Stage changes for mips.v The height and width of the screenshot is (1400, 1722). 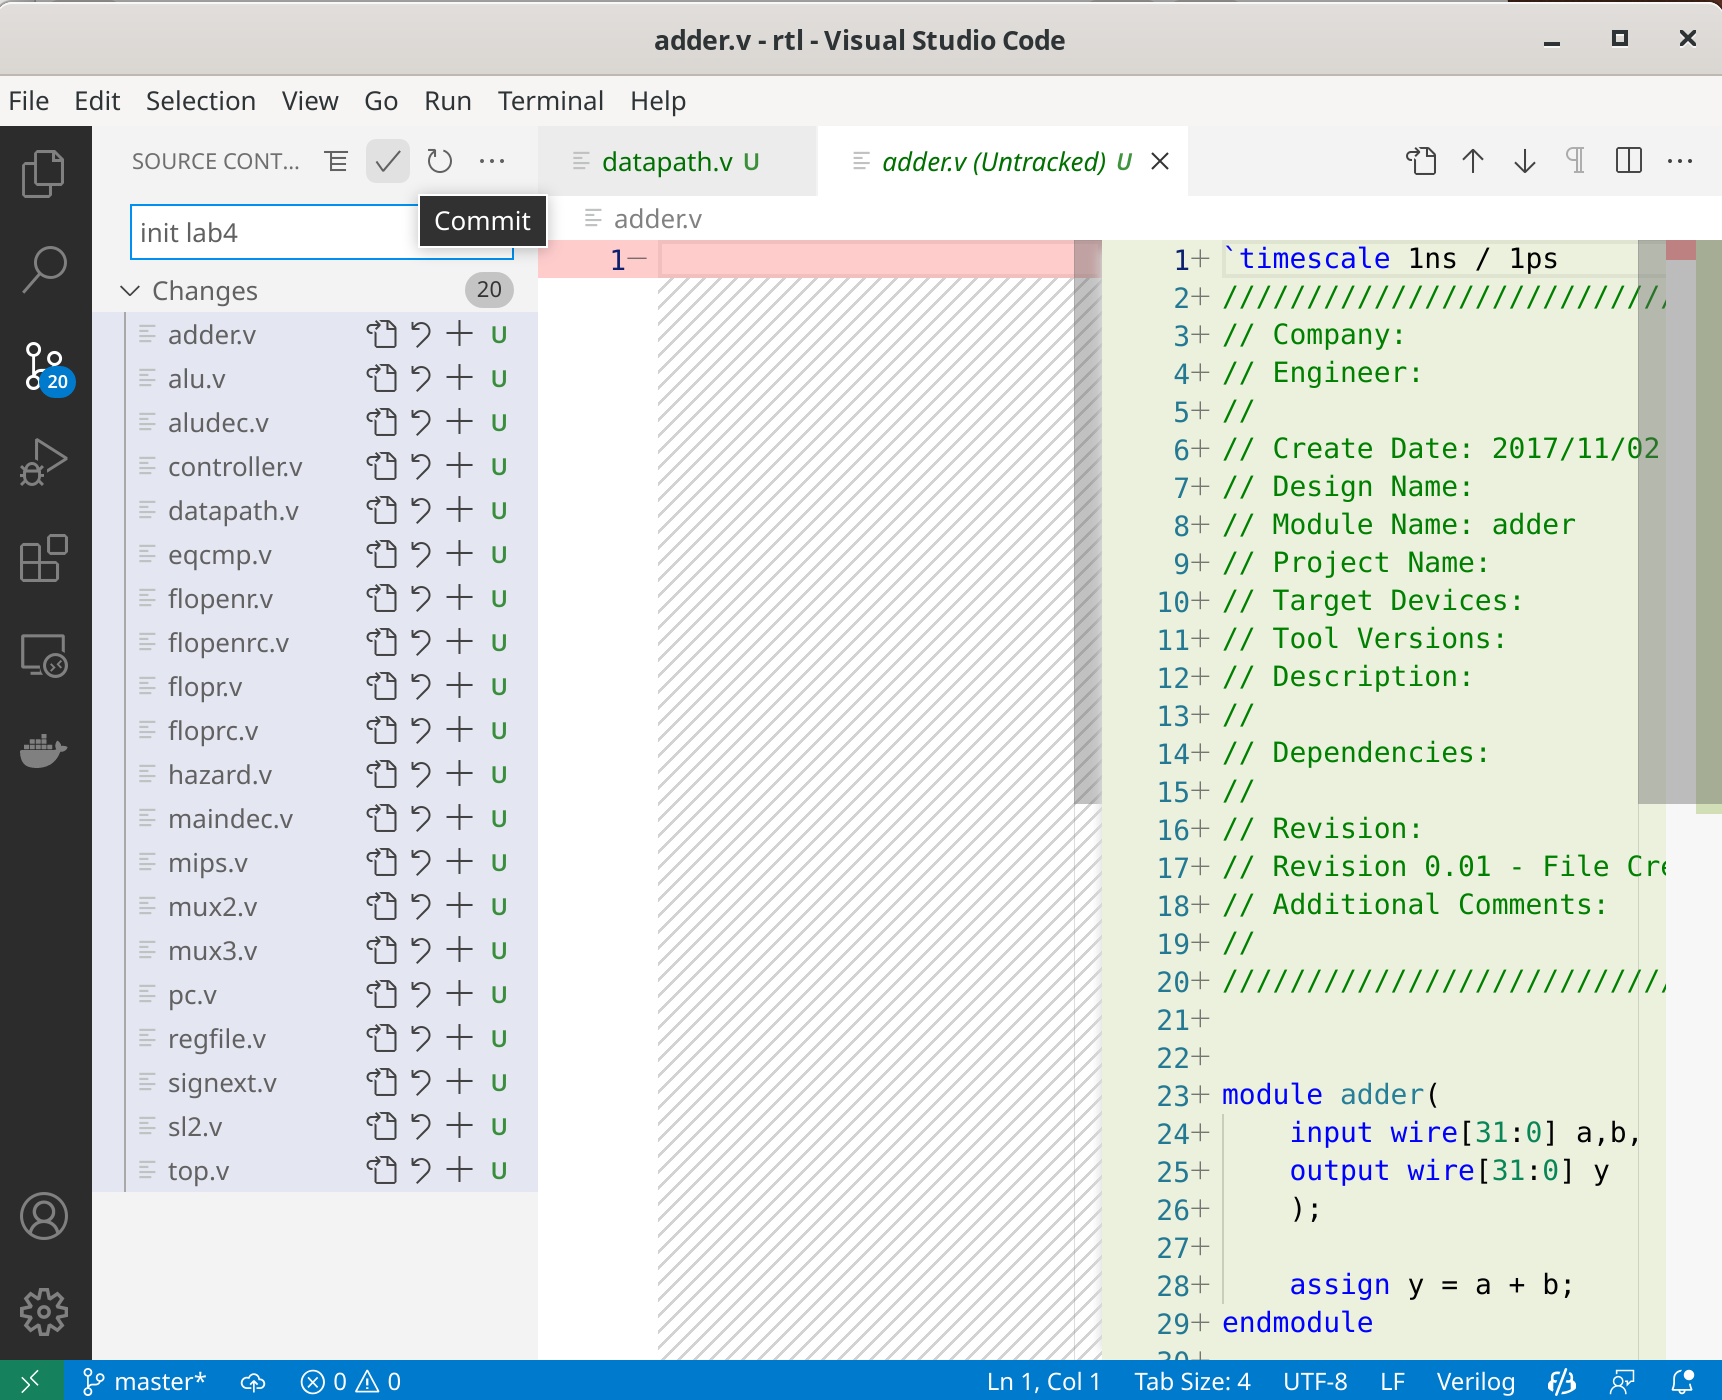pyautogui.click(x=459, y=862)
